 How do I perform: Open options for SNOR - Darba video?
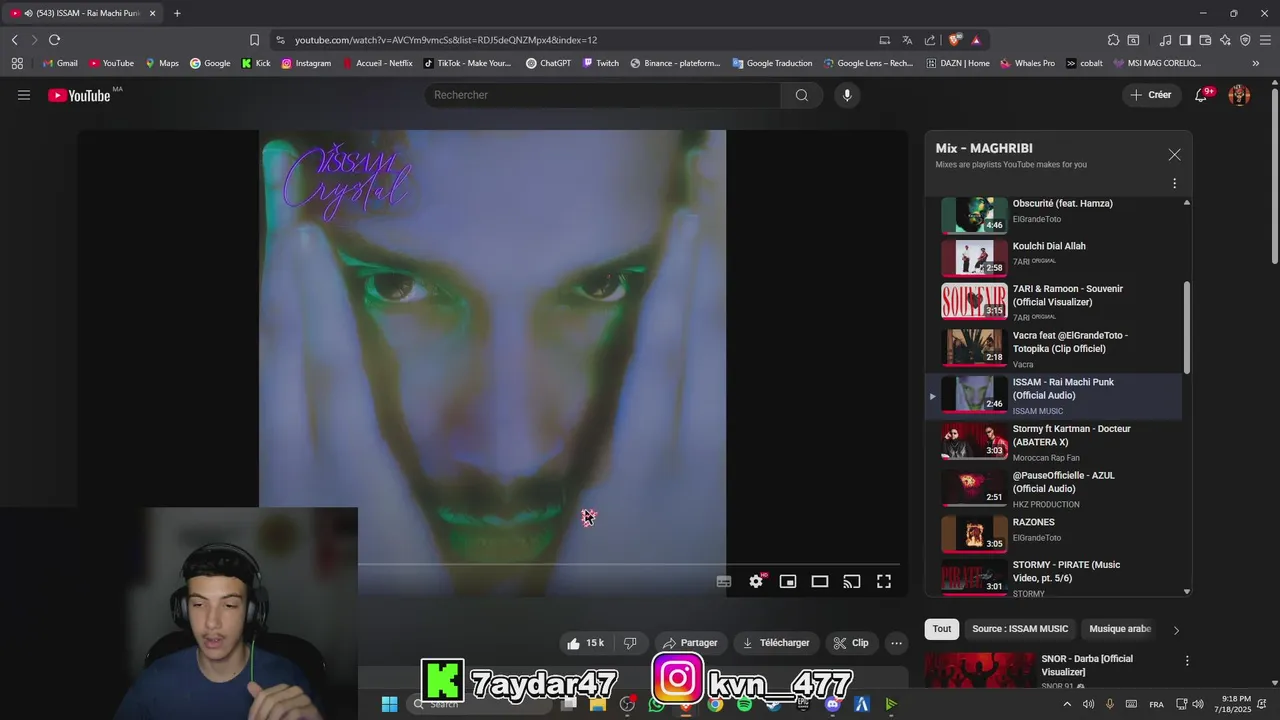(x=1187, y=661)
